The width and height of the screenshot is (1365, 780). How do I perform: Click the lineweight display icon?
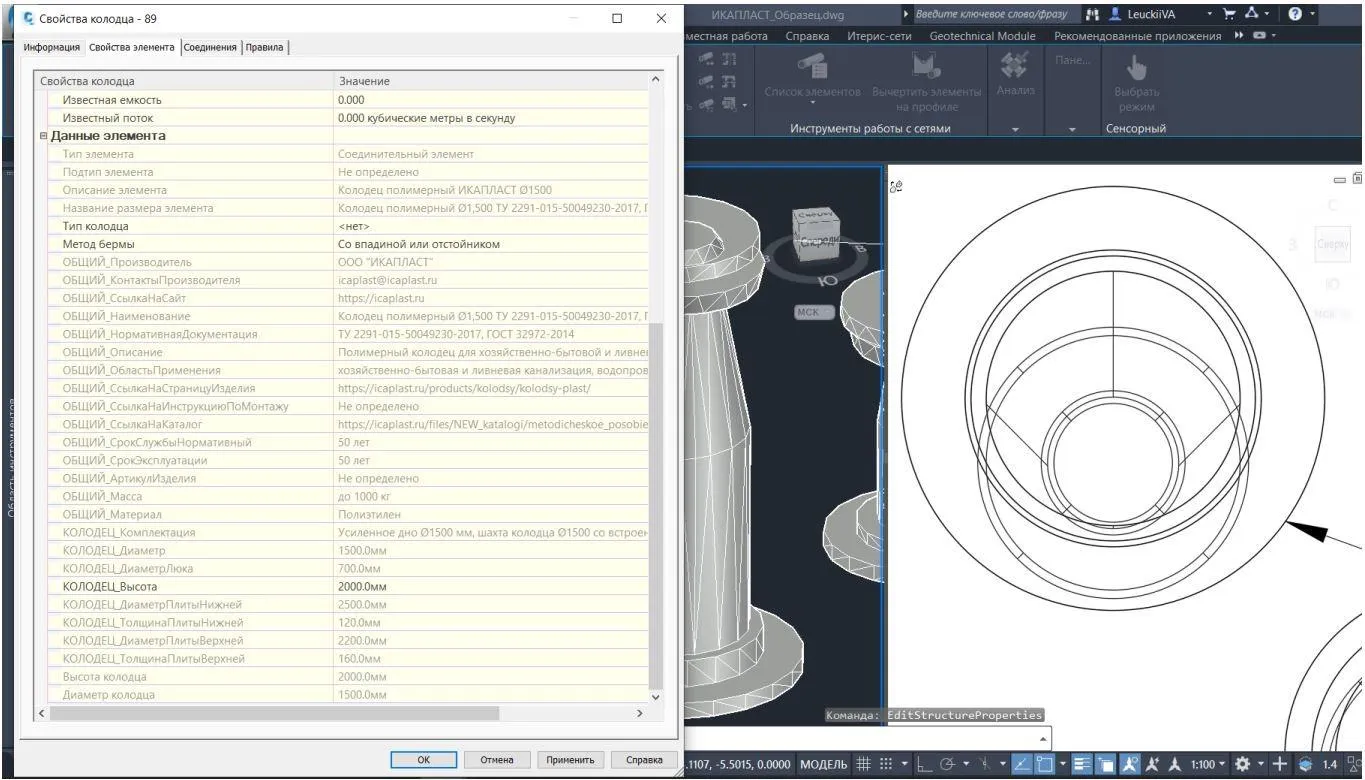click(x=1081, y=764)
